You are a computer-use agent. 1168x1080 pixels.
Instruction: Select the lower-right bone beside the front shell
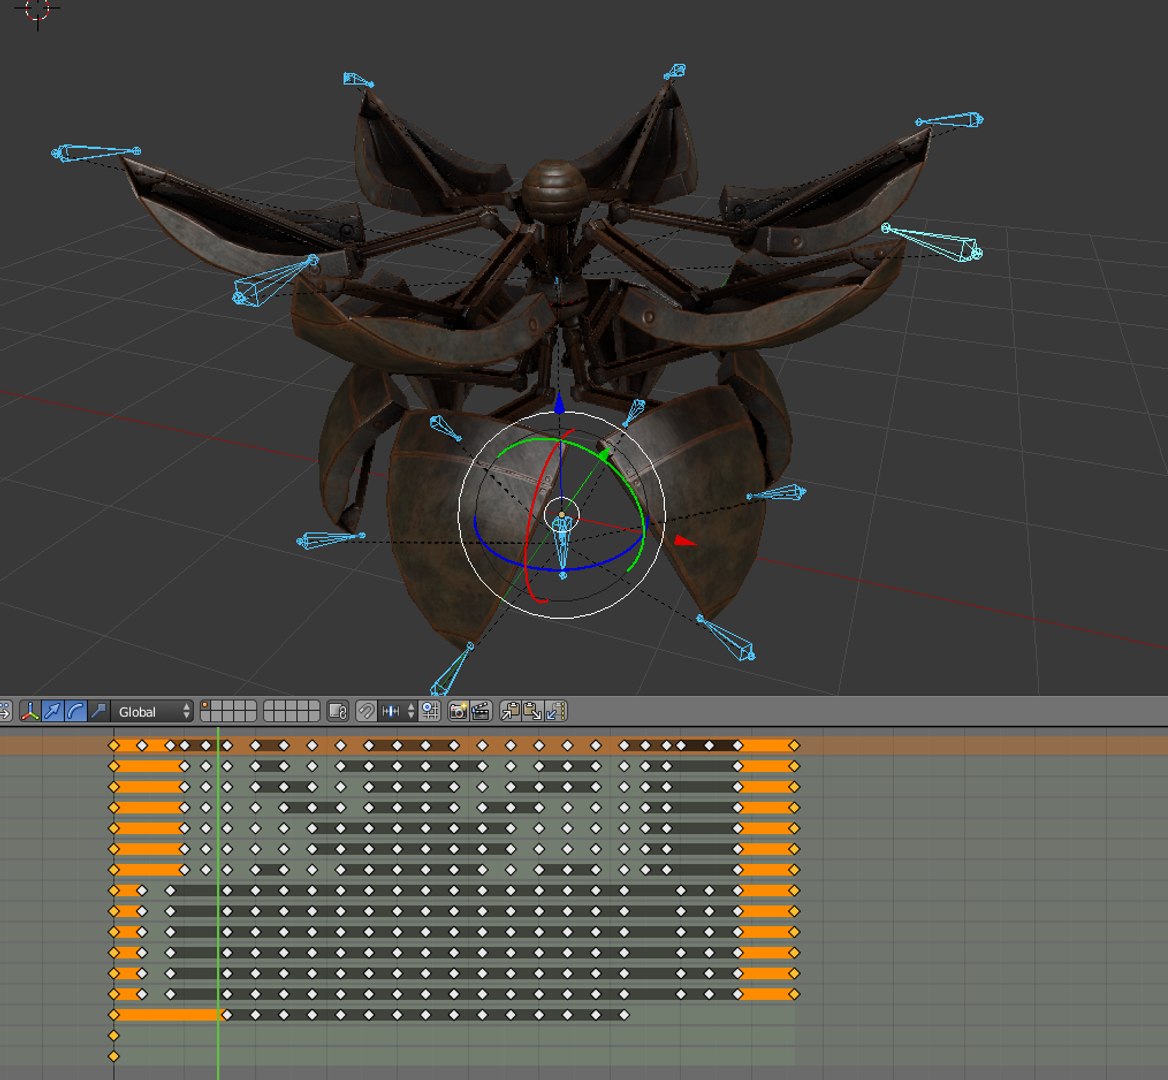[726, 638]
